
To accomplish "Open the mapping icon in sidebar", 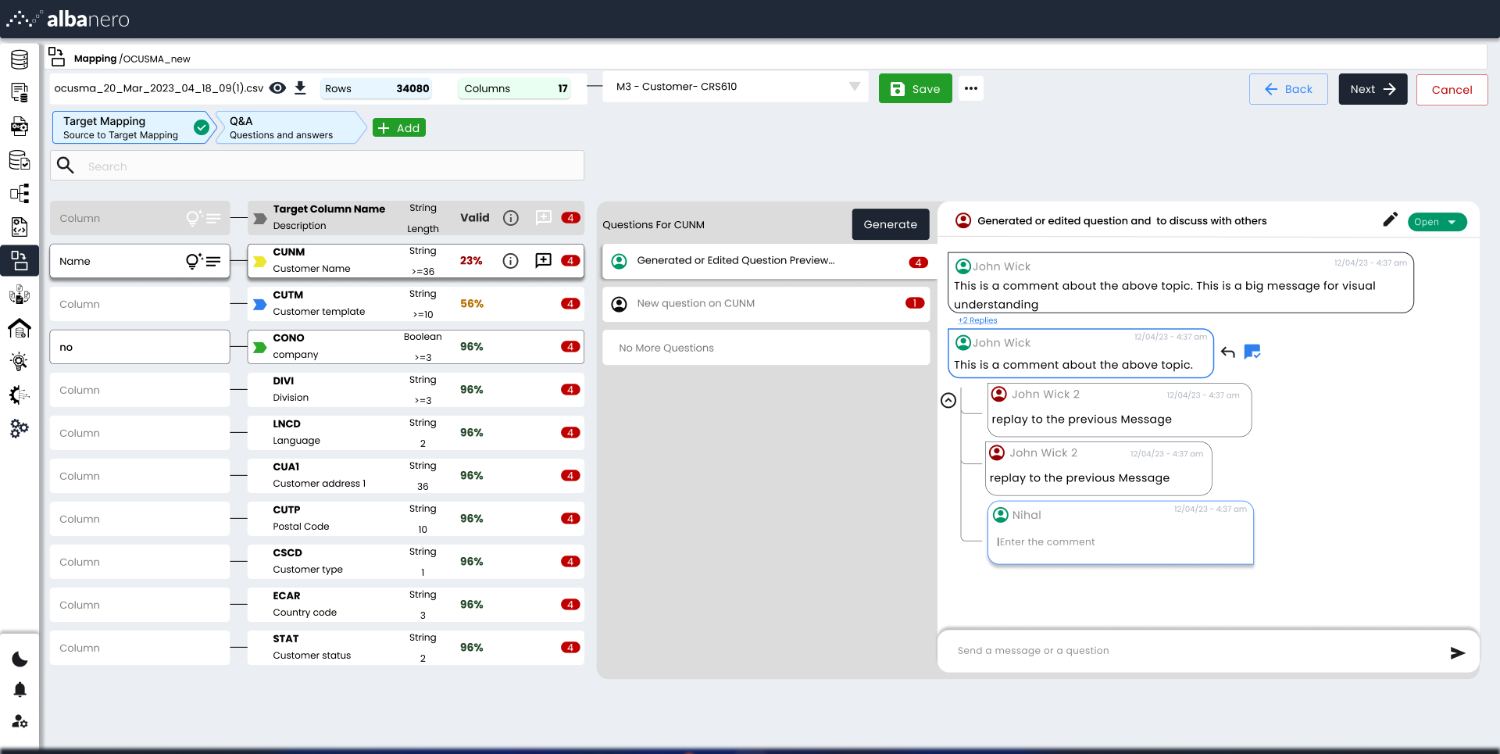I will 19,261.
